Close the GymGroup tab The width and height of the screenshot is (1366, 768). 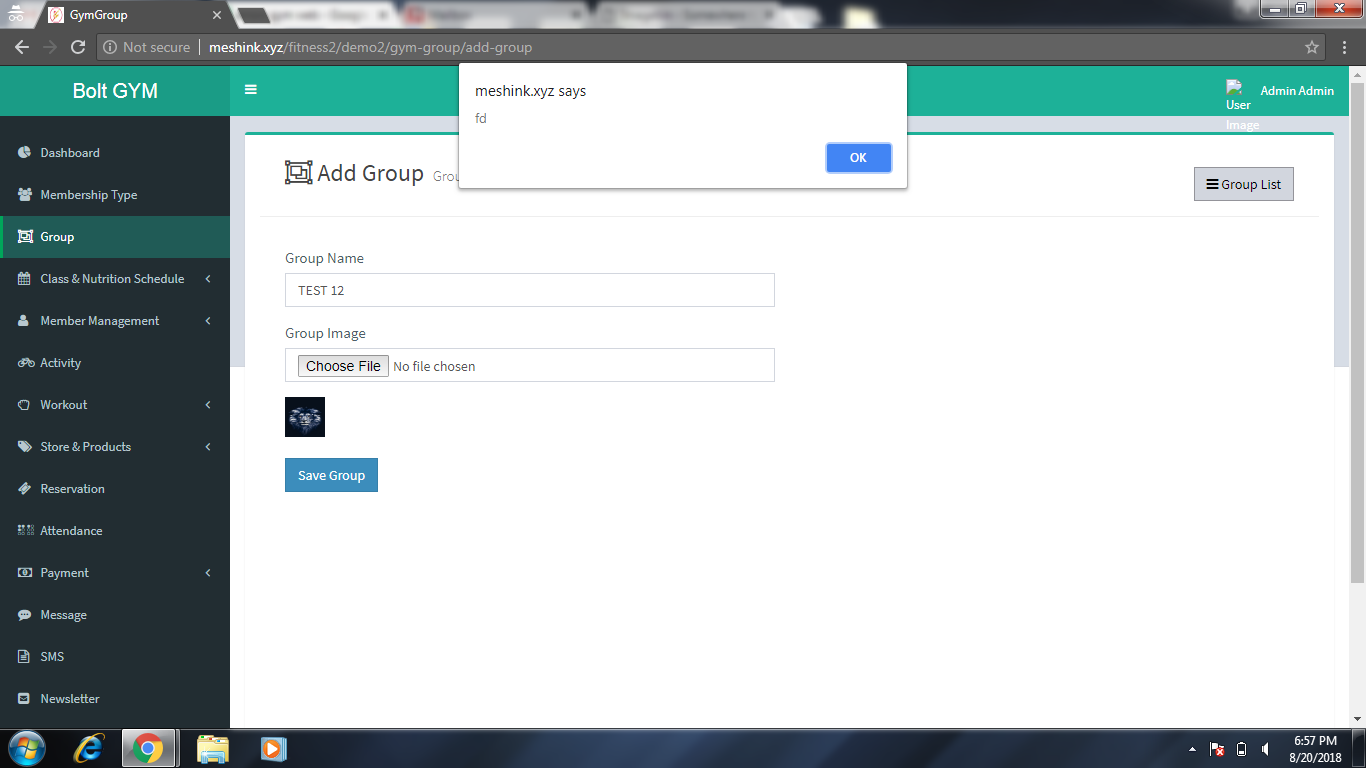pyautogui.click(x=217, y=15)
